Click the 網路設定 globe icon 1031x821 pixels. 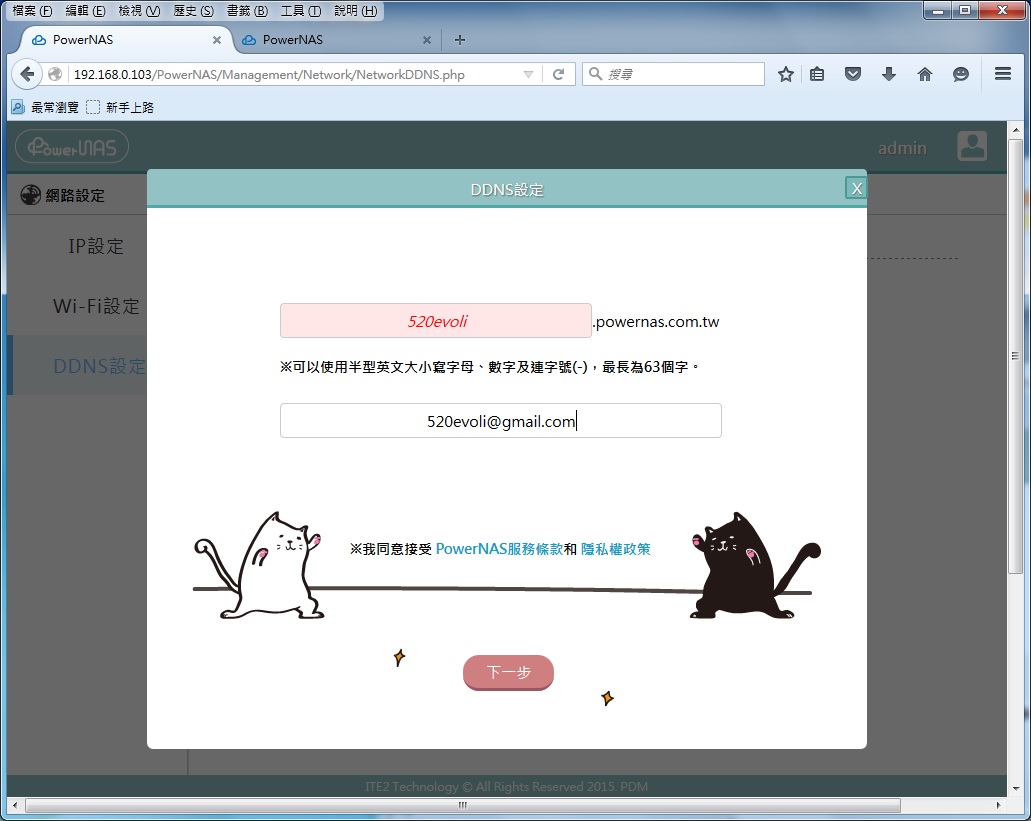point(30,195)
